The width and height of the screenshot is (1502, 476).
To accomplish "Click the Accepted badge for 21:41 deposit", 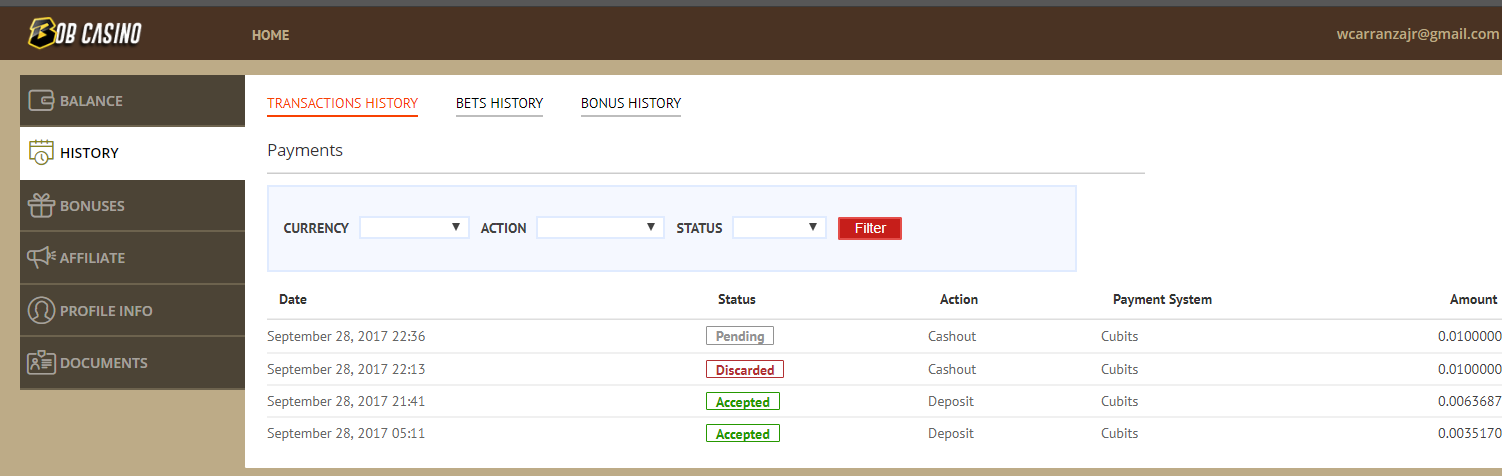I will (743, 402).
